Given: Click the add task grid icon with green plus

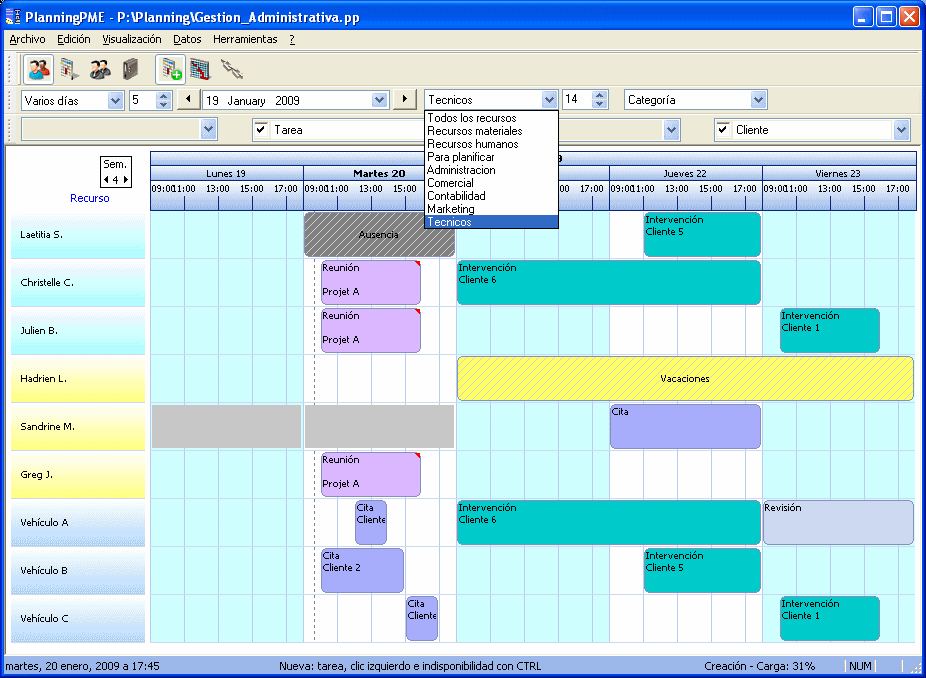Looking at the screenshot, I should click(171, 69).
